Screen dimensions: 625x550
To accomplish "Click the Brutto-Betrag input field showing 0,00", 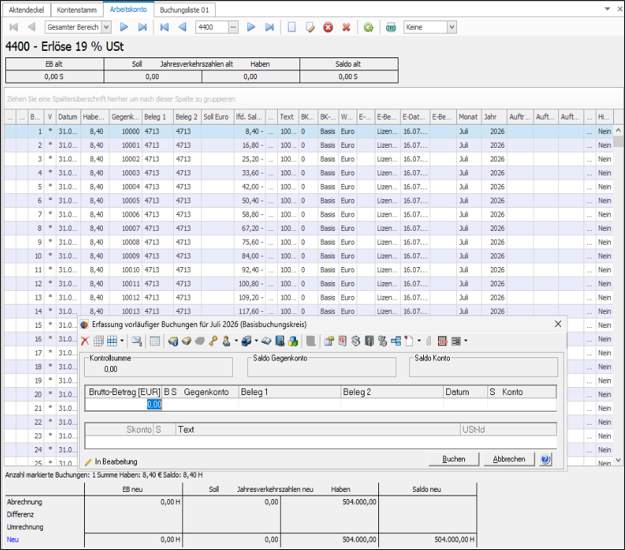I will (123, 405).
